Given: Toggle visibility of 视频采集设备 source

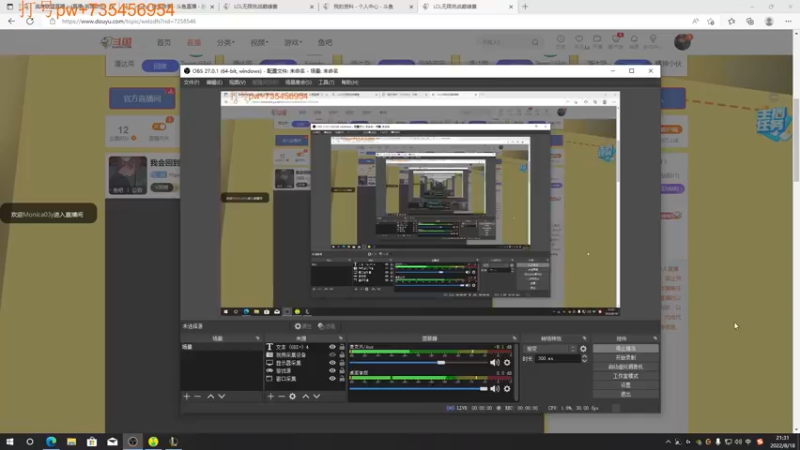Looking at the screenshot, I should [332, 355].
